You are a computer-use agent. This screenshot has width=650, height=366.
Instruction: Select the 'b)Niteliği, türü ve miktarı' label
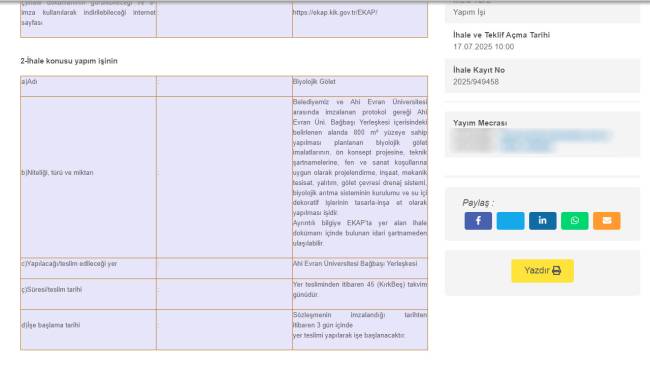(x=57, y=172)
